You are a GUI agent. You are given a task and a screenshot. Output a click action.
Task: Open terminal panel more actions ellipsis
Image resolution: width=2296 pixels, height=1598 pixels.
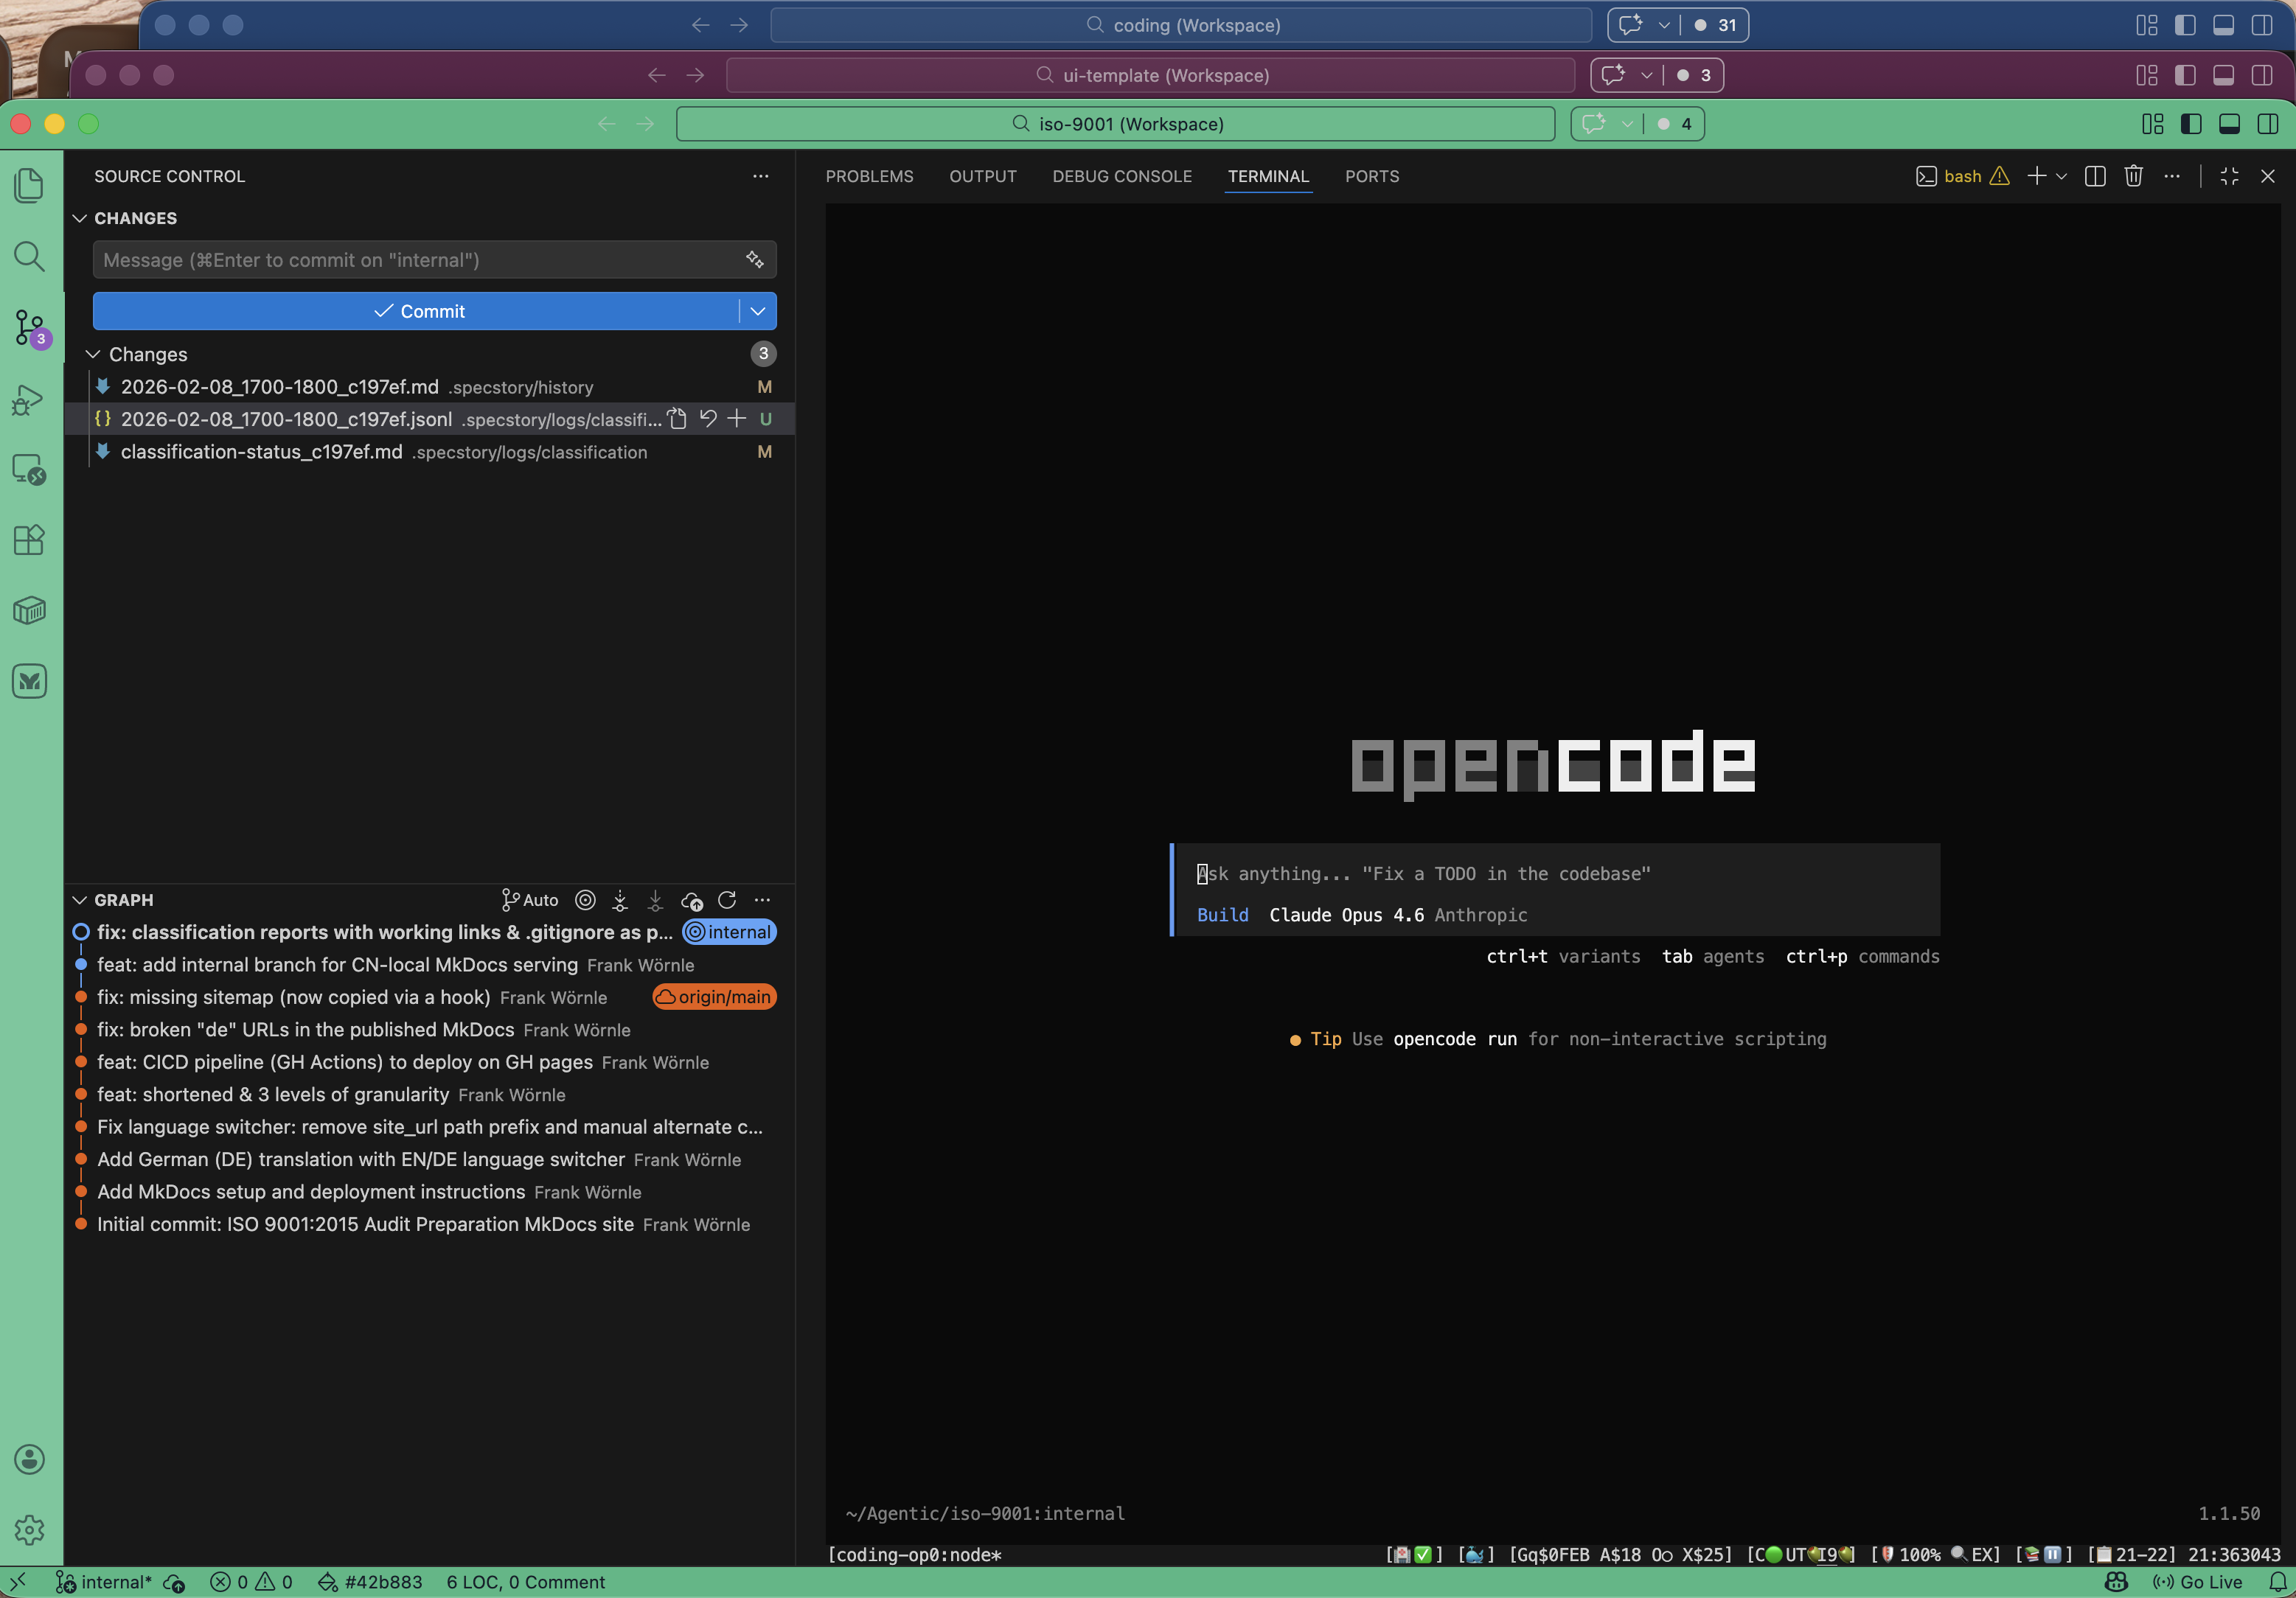pos(2172,176)
